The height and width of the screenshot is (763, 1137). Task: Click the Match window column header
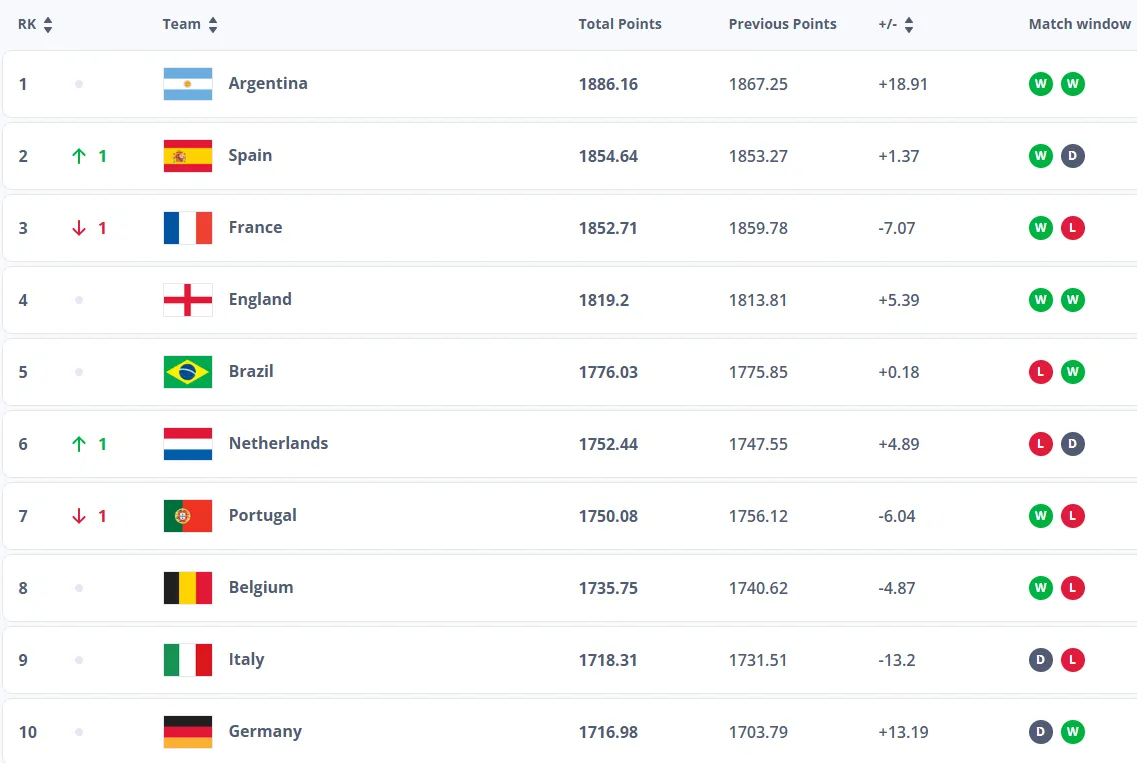point(1079,24)
